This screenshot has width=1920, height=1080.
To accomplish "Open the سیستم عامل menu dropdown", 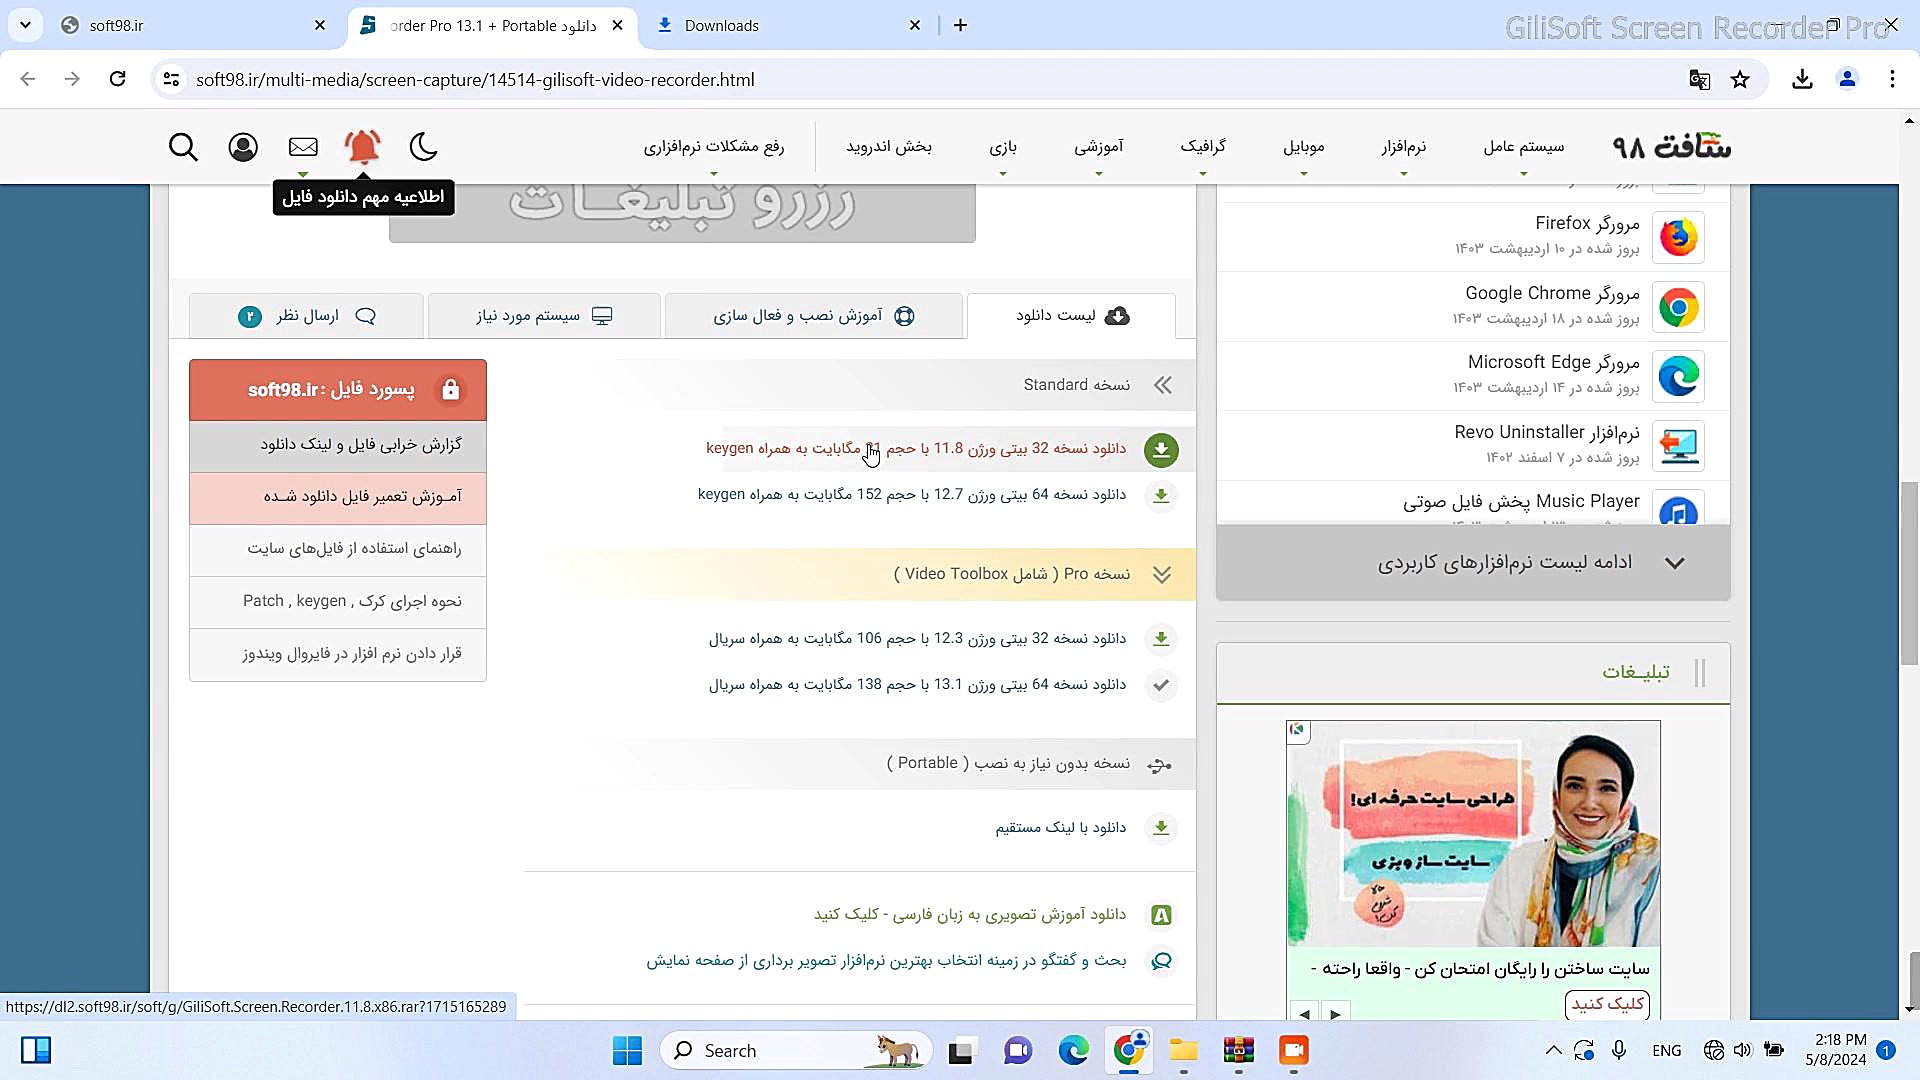I will (x=1523, y=147).
